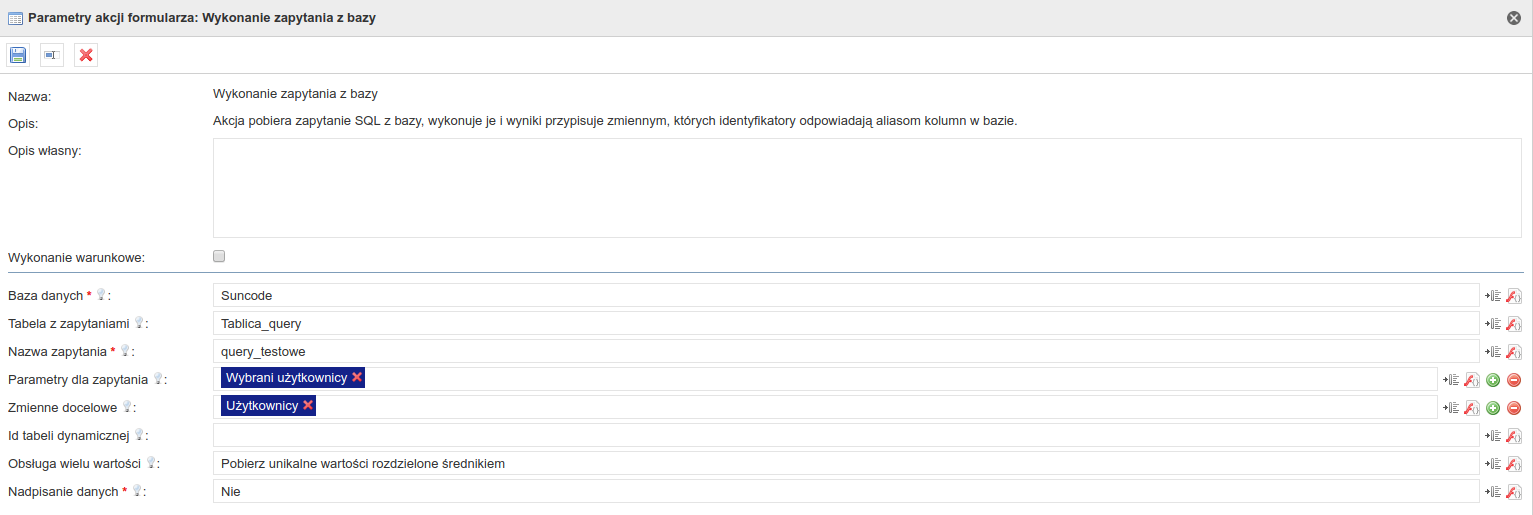
Task: Open the Nadpisanie danych dropdown showing Nie
Action: 846,491
